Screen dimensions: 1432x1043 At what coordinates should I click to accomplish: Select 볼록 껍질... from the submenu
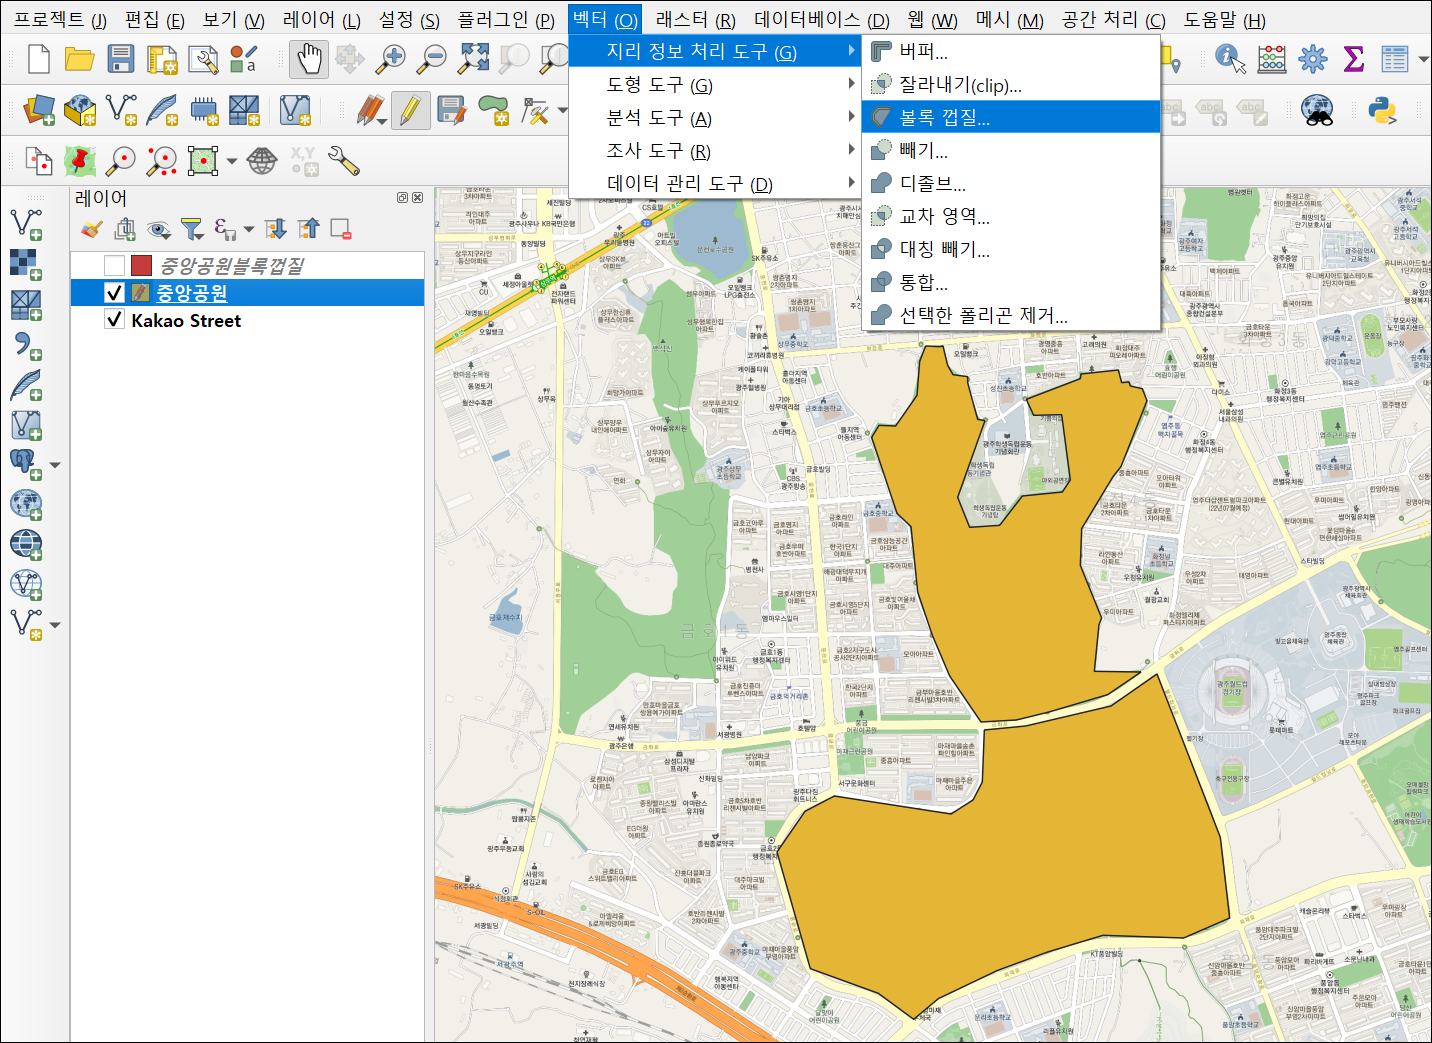1011,117
